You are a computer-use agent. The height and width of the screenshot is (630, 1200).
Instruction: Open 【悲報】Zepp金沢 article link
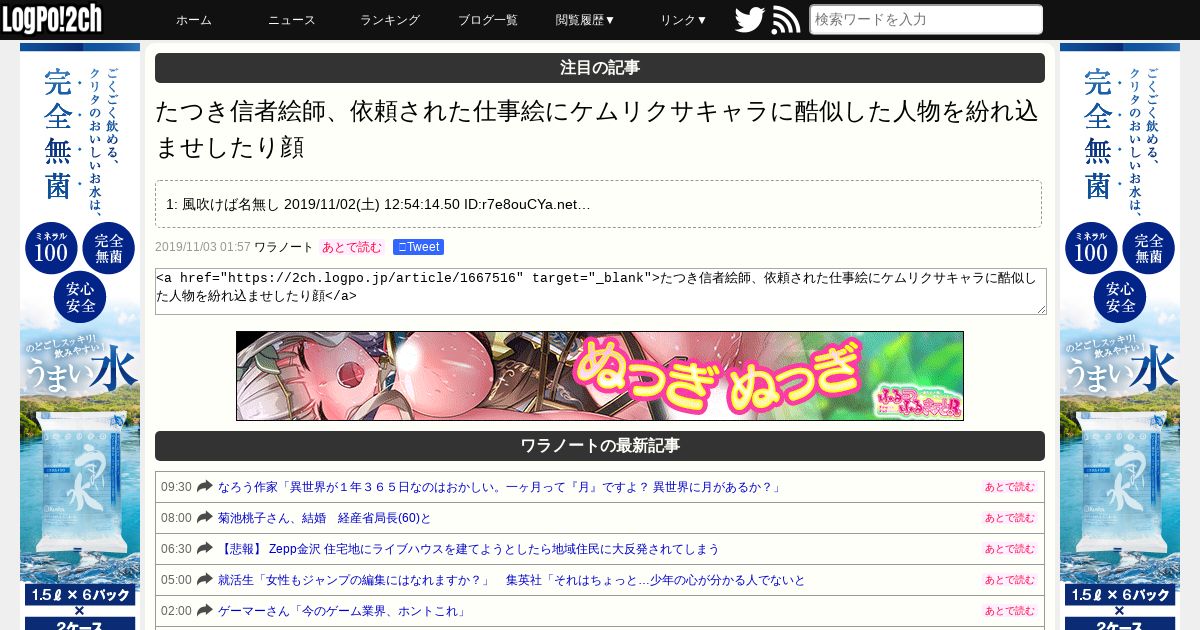coord(469,549)
